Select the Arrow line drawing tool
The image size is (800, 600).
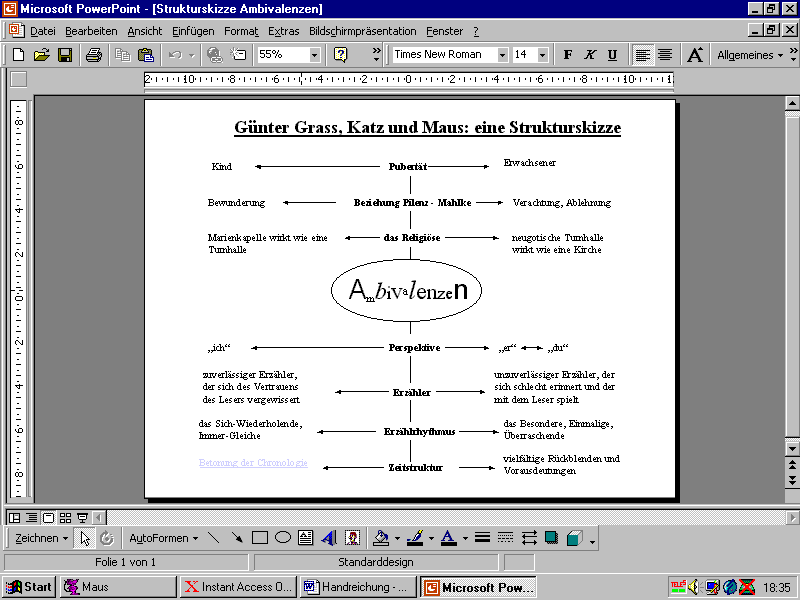tap(237, 538)
